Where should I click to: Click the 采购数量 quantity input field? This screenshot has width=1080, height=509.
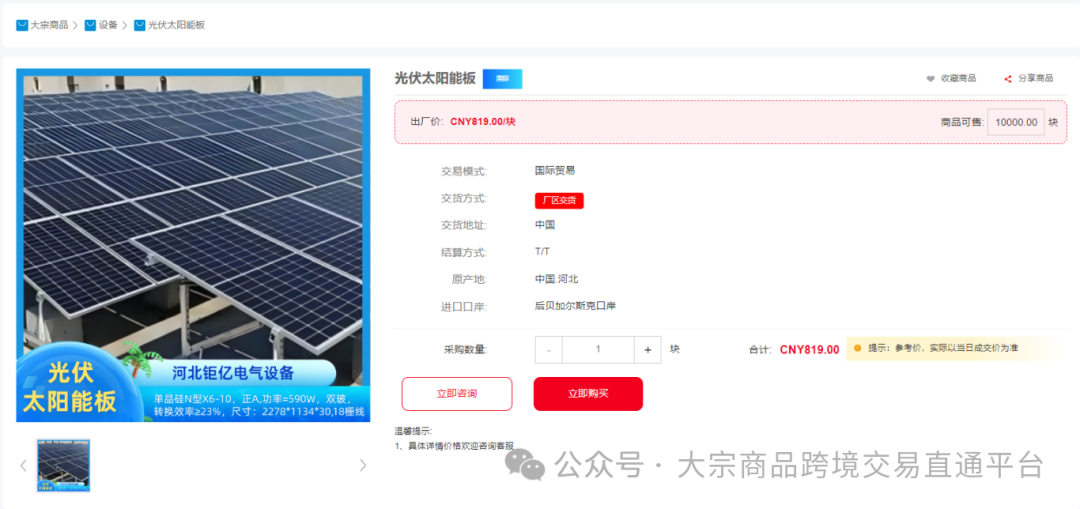(598, 349)
